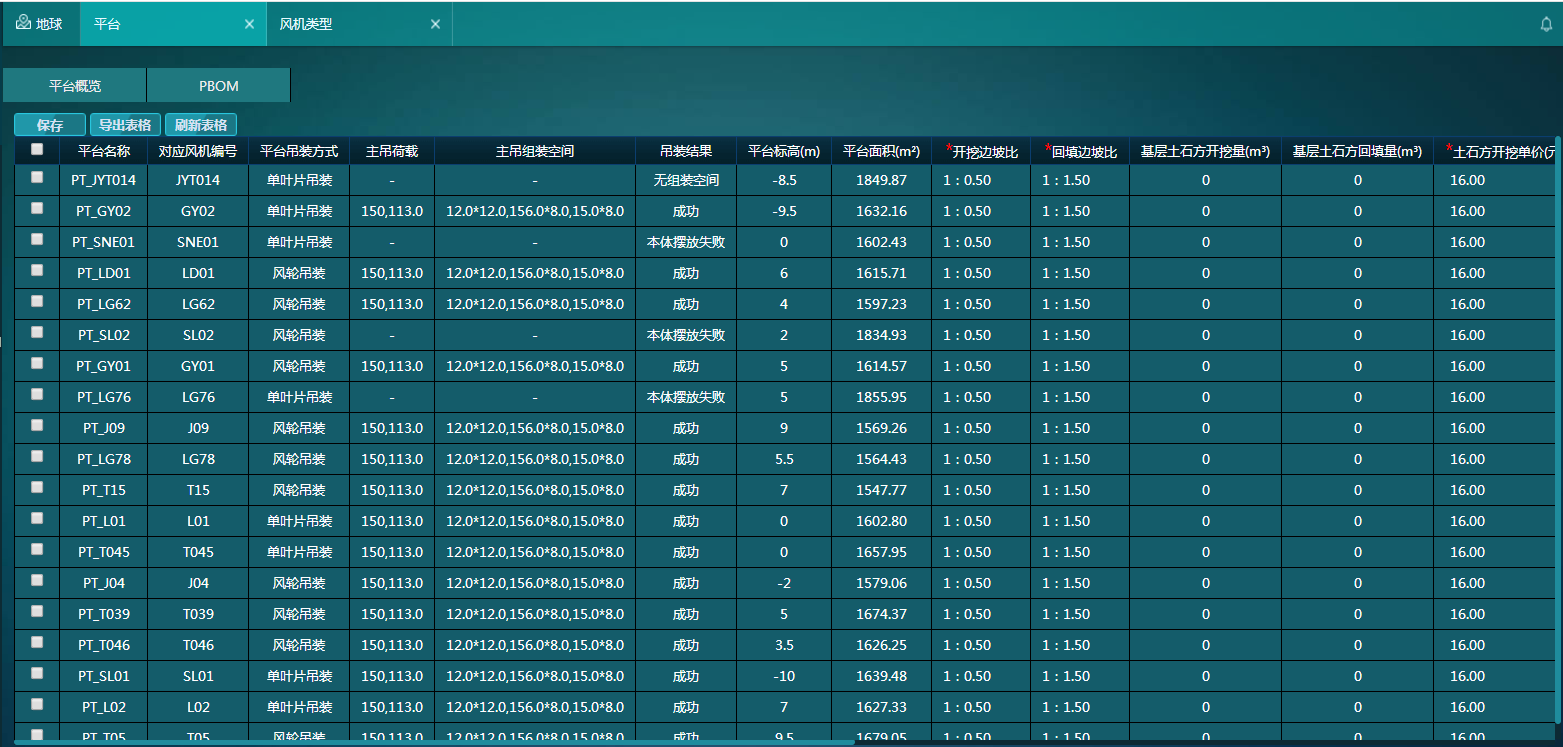Check the PT_LG62 row checkbox

[x=37, y=301]
